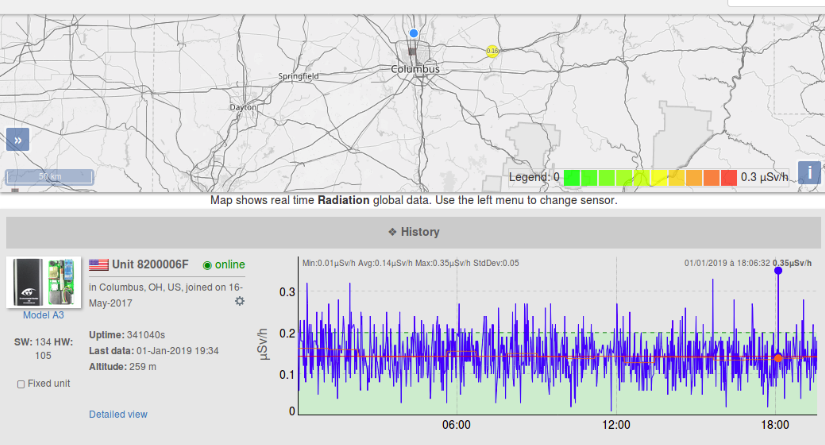Click the orange average marker on chart
The height and width of the screenshot is (445, 825).
pyautogui.click(x=778, y=357)
